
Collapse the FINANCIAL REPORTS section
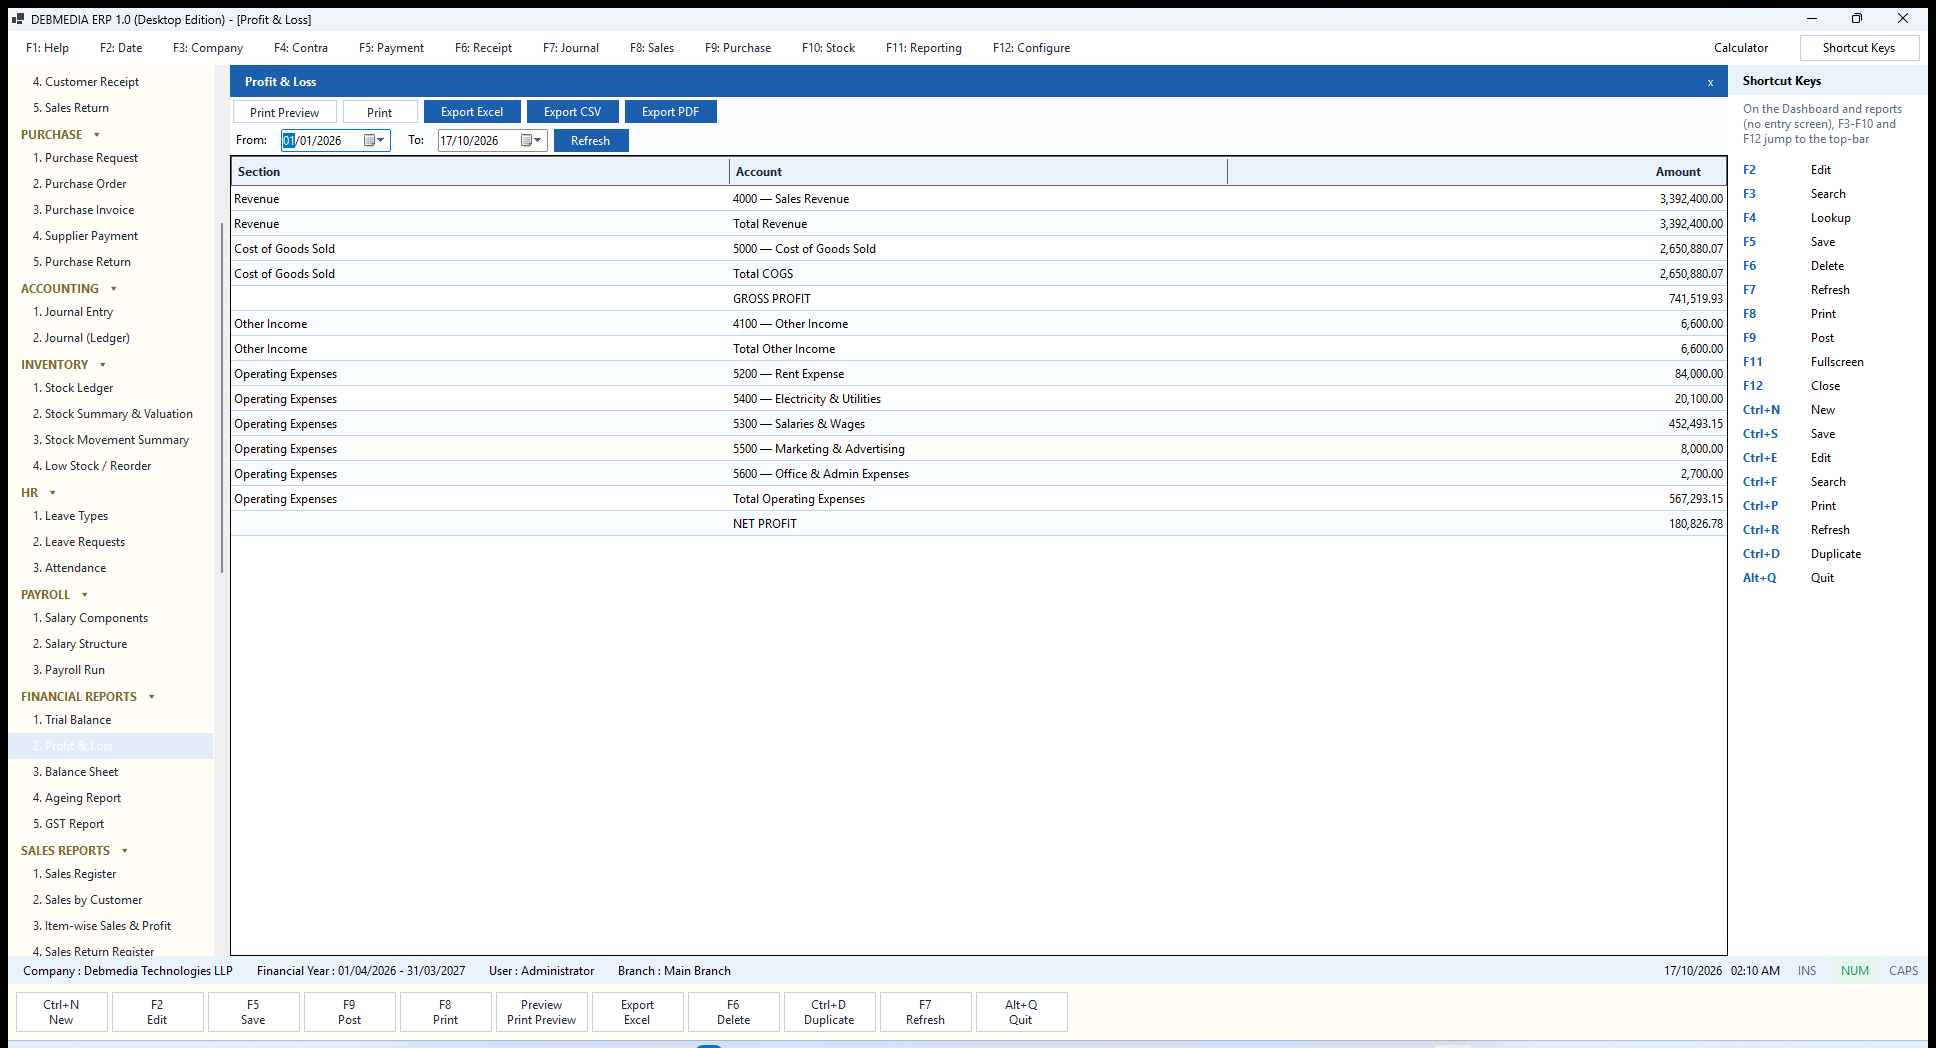point(151,697)
